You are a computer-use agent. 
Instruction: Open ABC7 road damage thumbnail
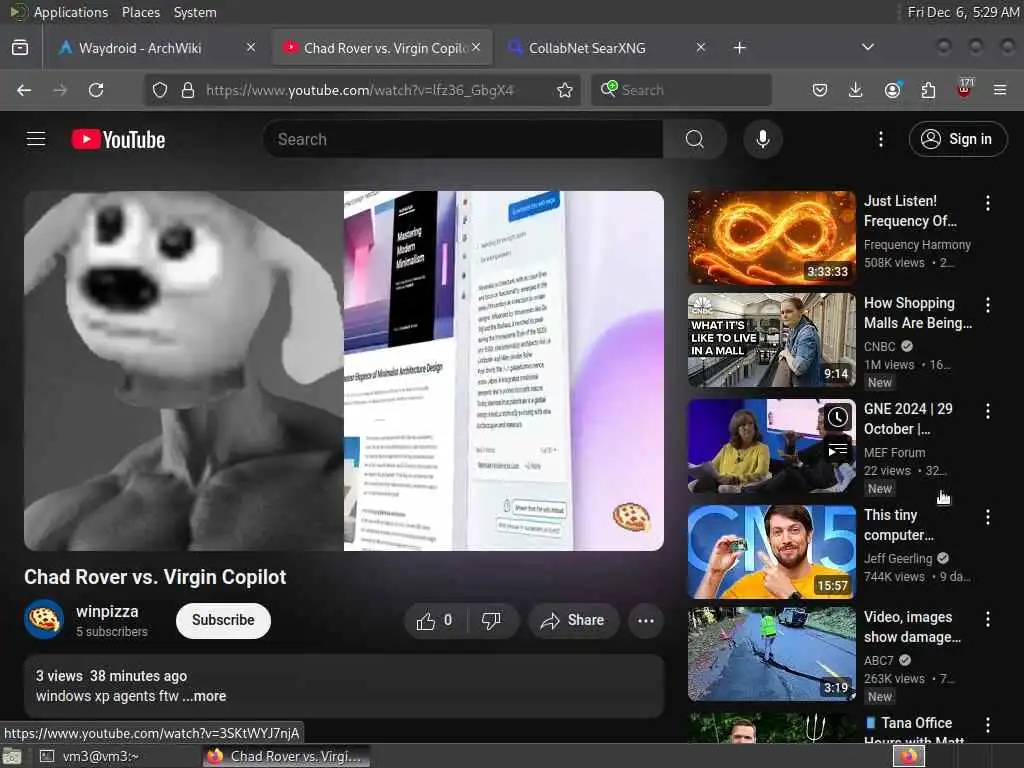(x=771, y=654)
